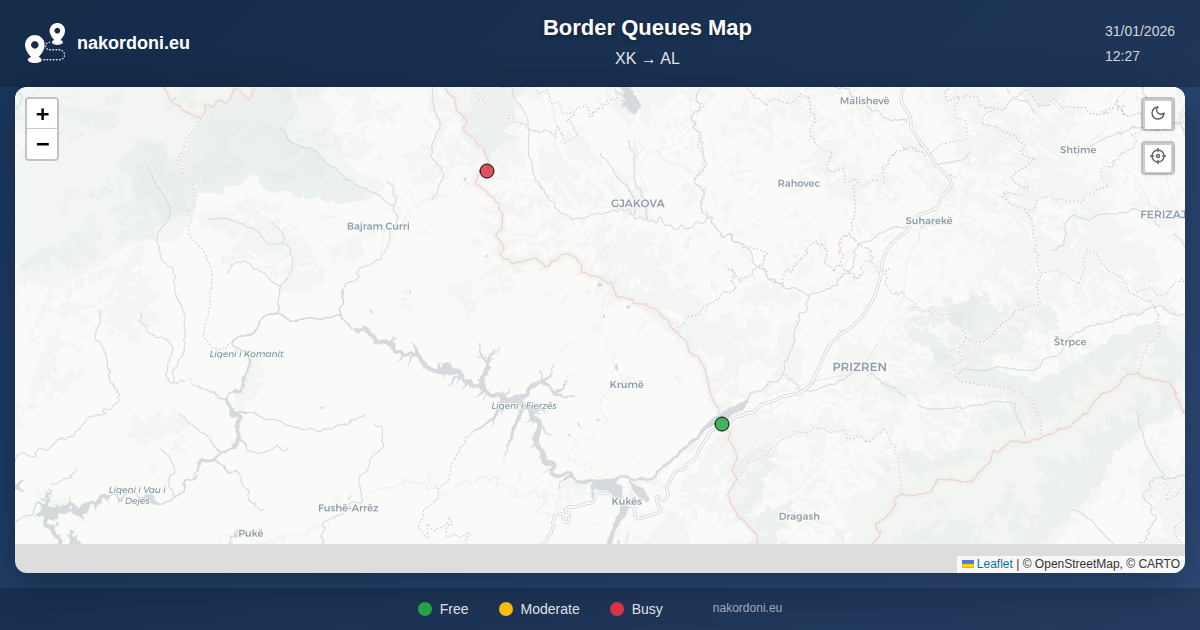Screen dimensions: 1200x630
Task: Click the red Busy legend dot
Action: point(617,609)
